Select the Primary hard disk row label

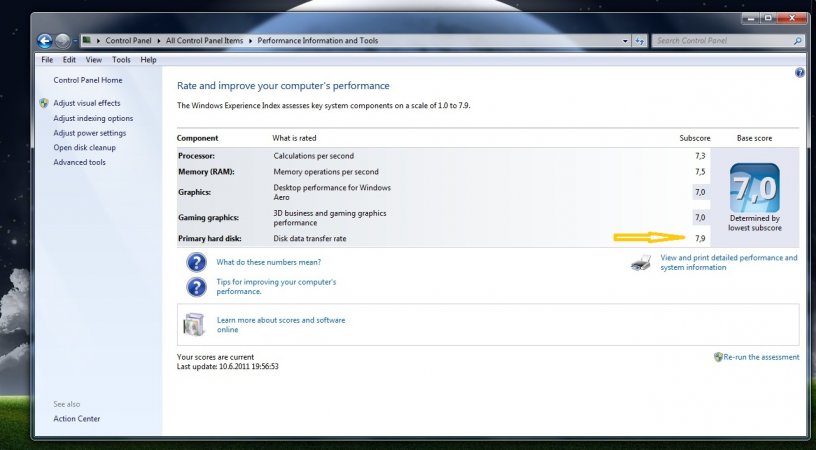pos(210,238)
